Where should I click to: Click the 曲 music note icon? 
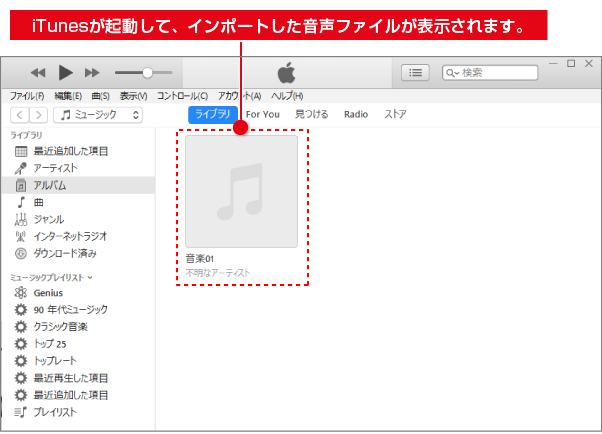(21, 202)
